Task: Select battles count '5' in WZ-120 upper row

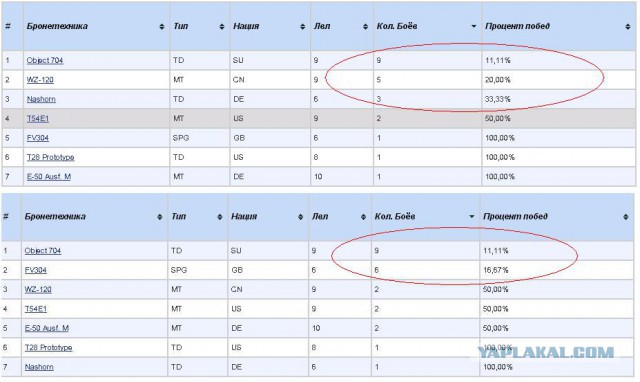Action: pos(379,80)
